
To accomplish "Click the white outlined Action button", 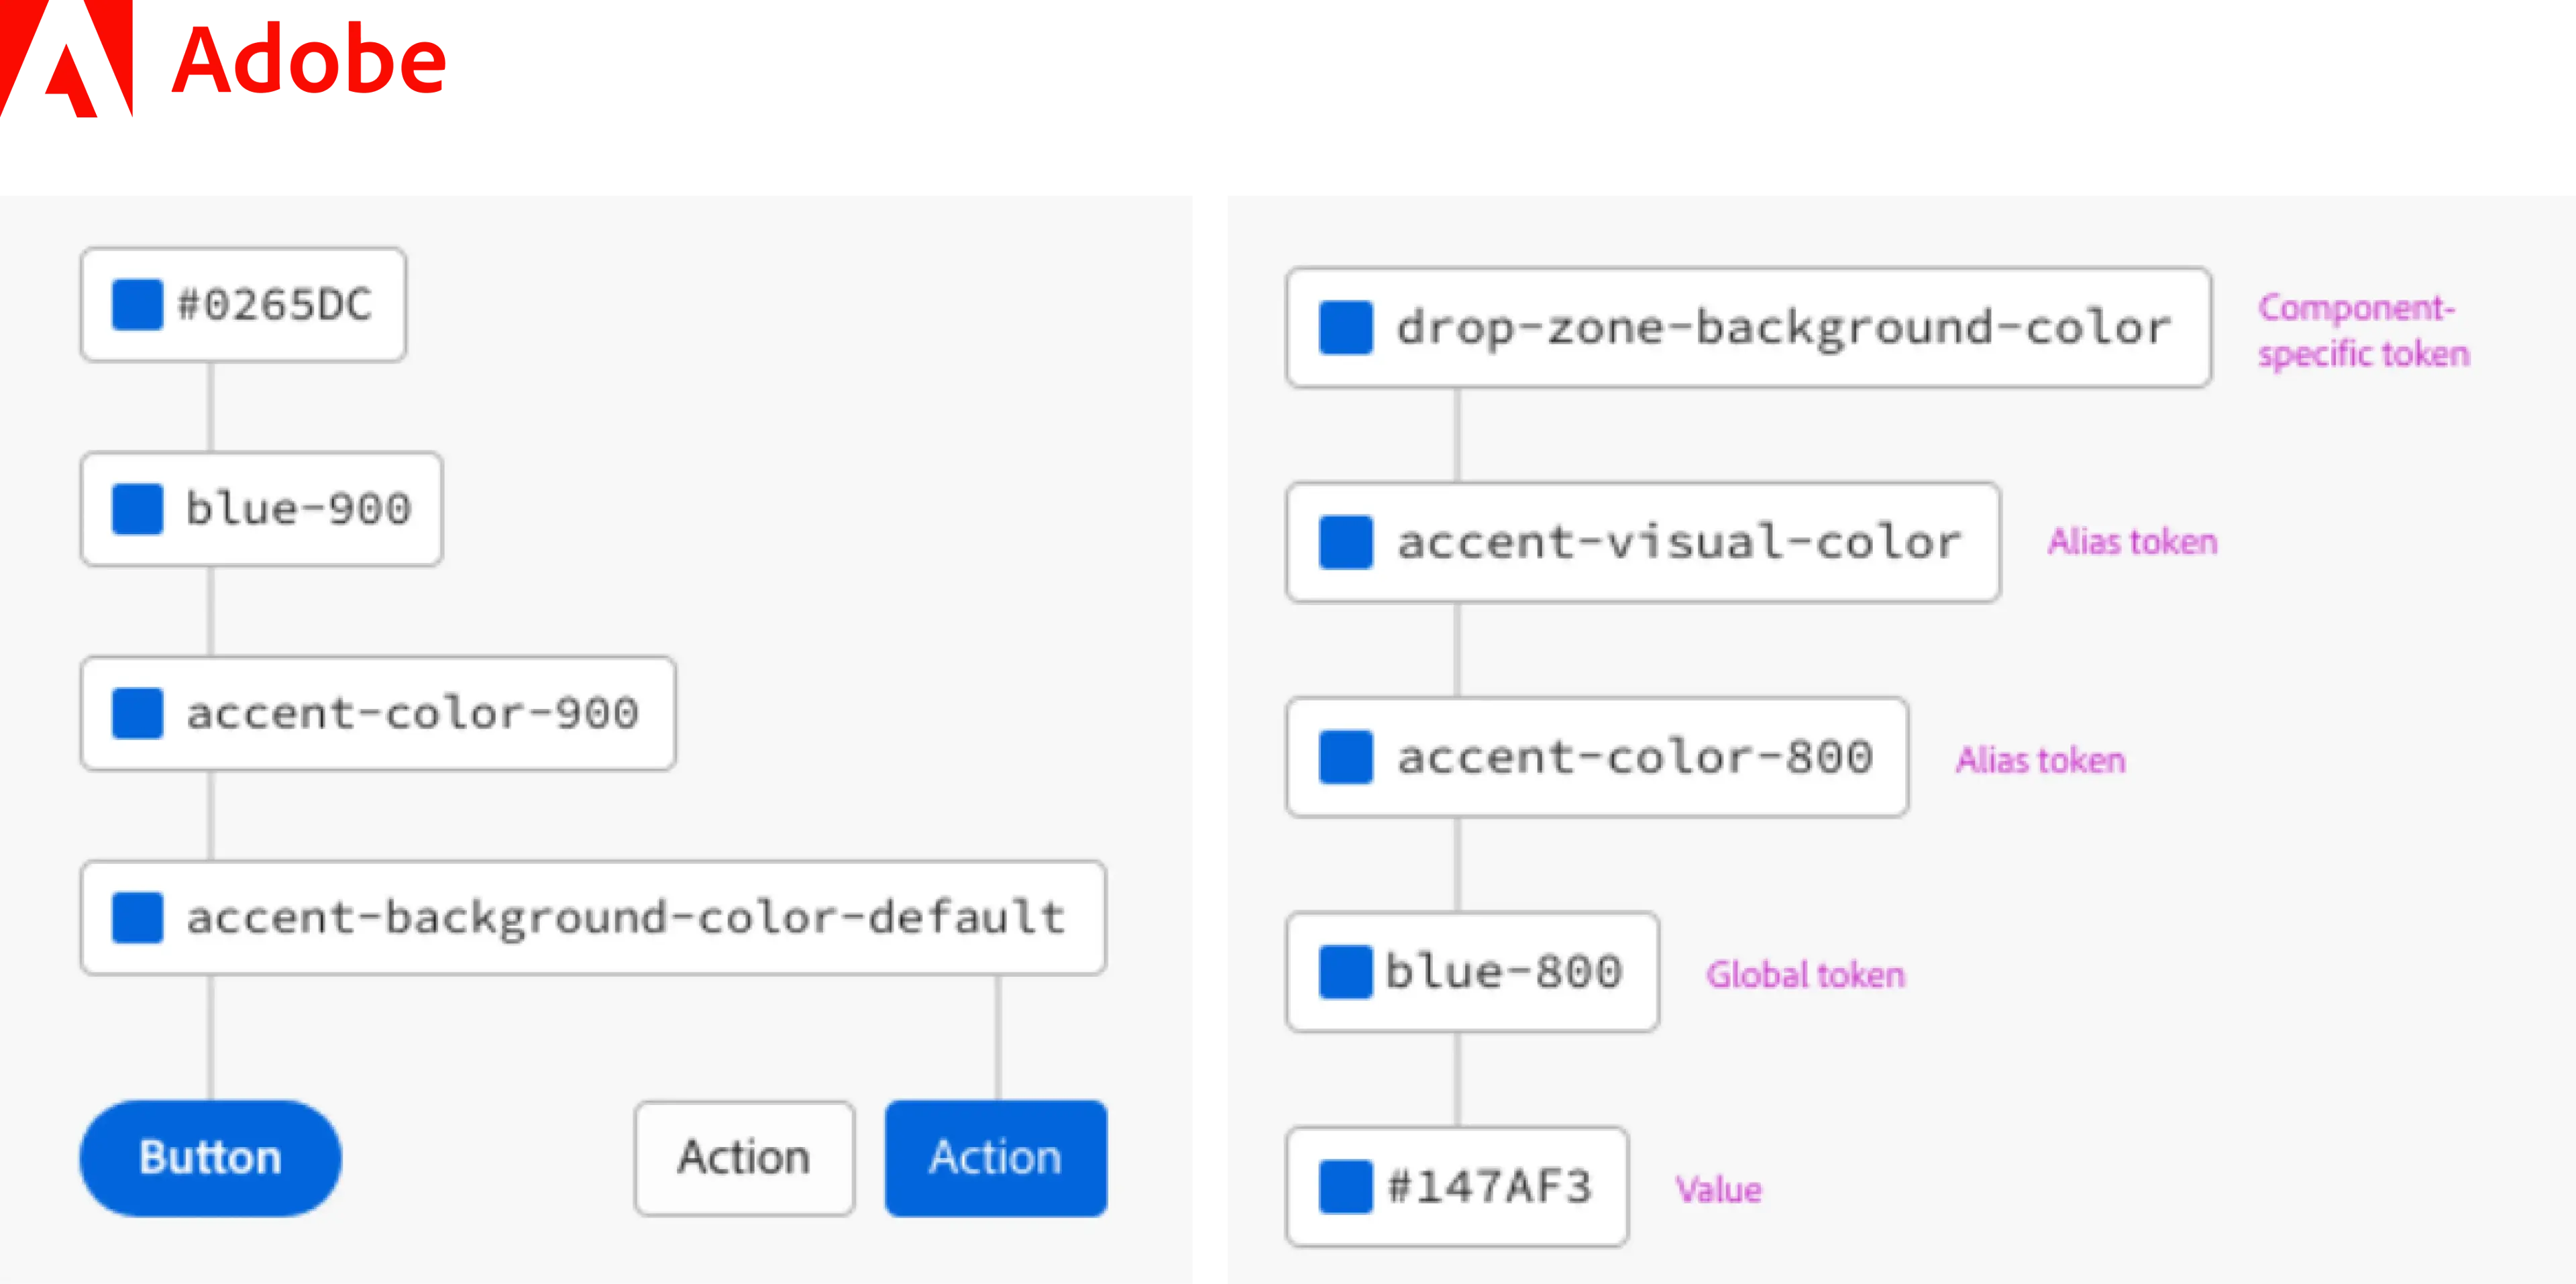I will coord(744,1158).
